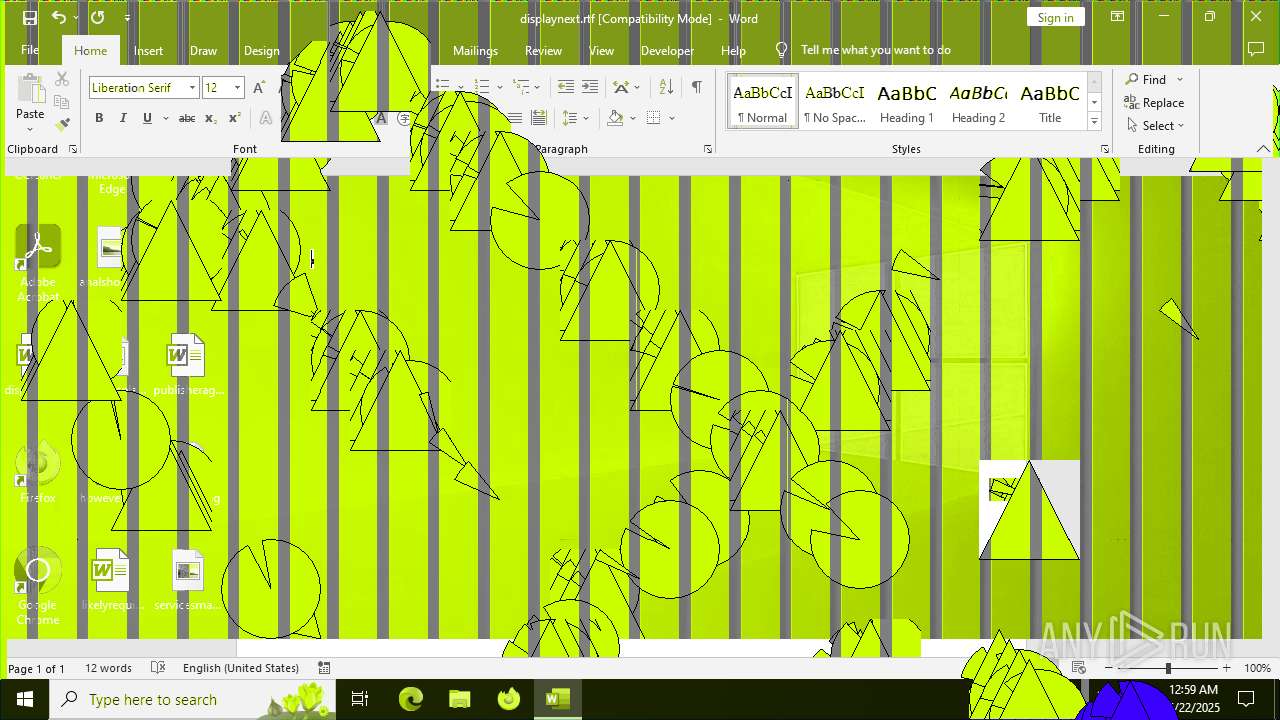Click Tell me what you want to do
Screen dimensions: 1280x720
[875, 50]
